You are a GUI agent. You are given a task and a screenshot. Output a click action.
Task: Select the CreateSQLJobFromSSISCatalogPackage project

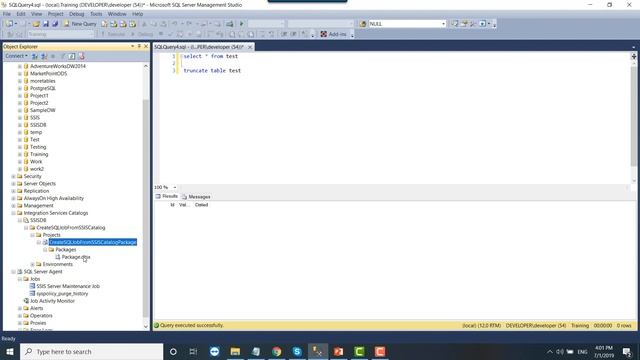[x=93, y=242]
